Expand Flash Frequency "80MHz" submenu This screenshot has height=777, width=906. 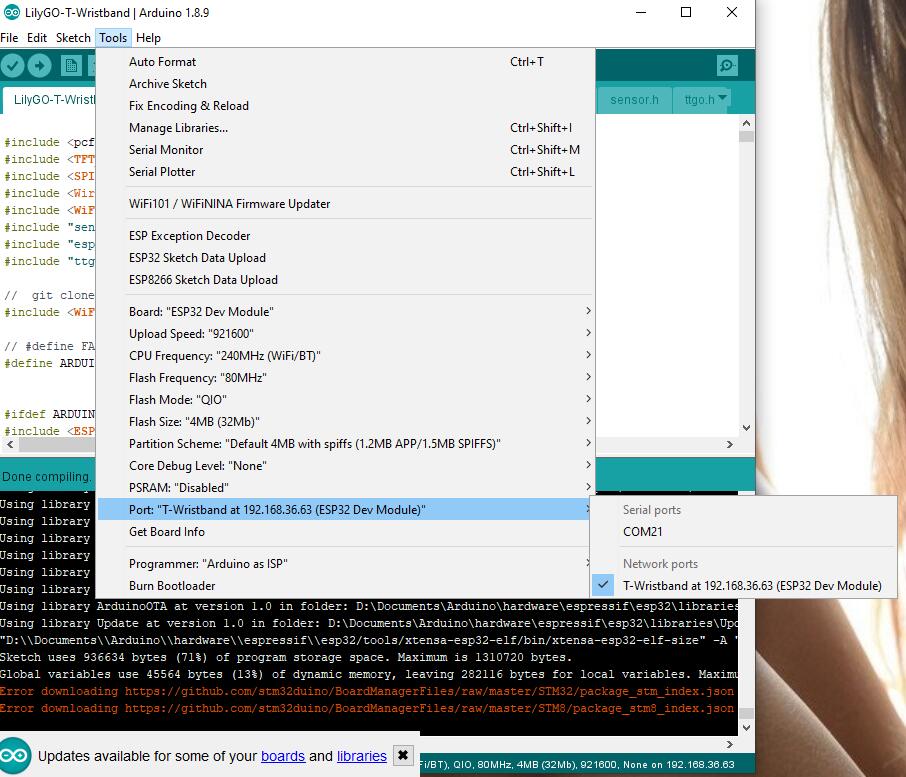[x=346, y=377]
